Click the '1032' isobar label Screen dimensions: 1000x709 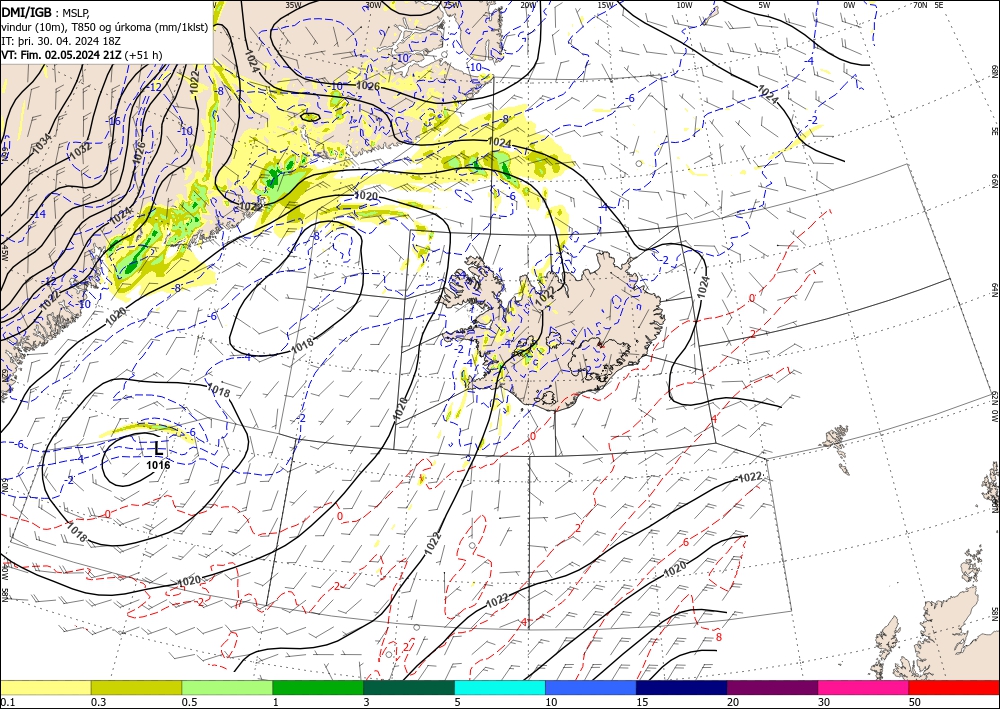point(80,150)
